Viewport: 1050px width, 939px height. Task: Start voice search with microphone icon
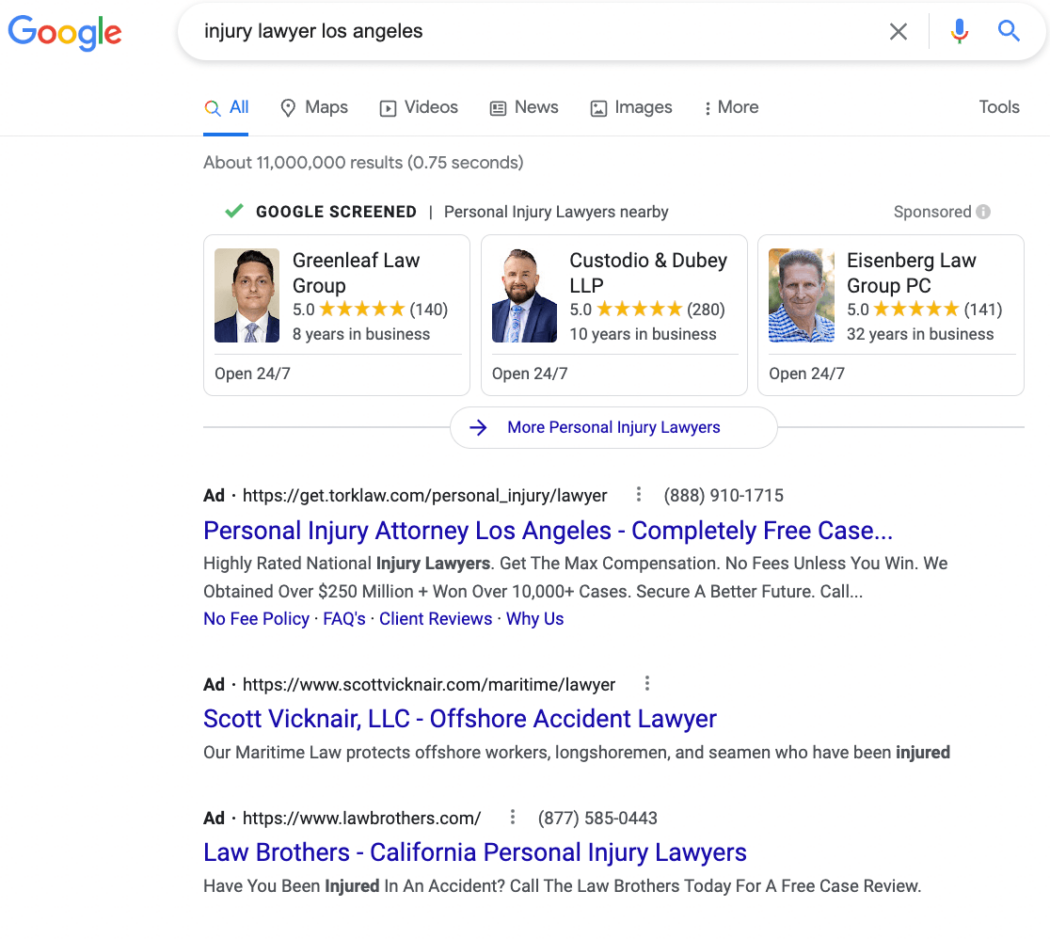pyautogui.click(x=959, y=31)
